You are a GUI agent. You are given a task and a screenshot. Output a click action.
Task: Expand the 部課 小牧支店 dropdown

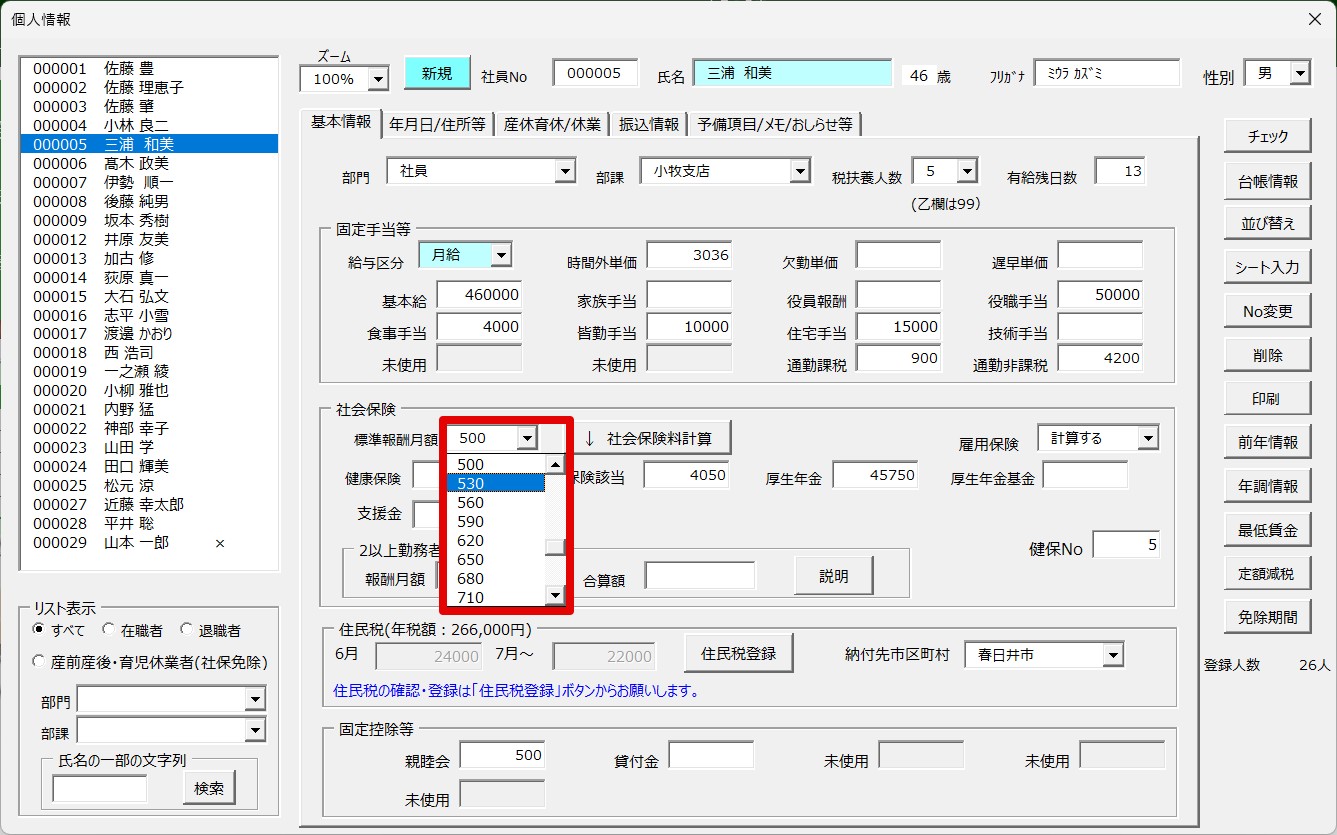[799, 172]
